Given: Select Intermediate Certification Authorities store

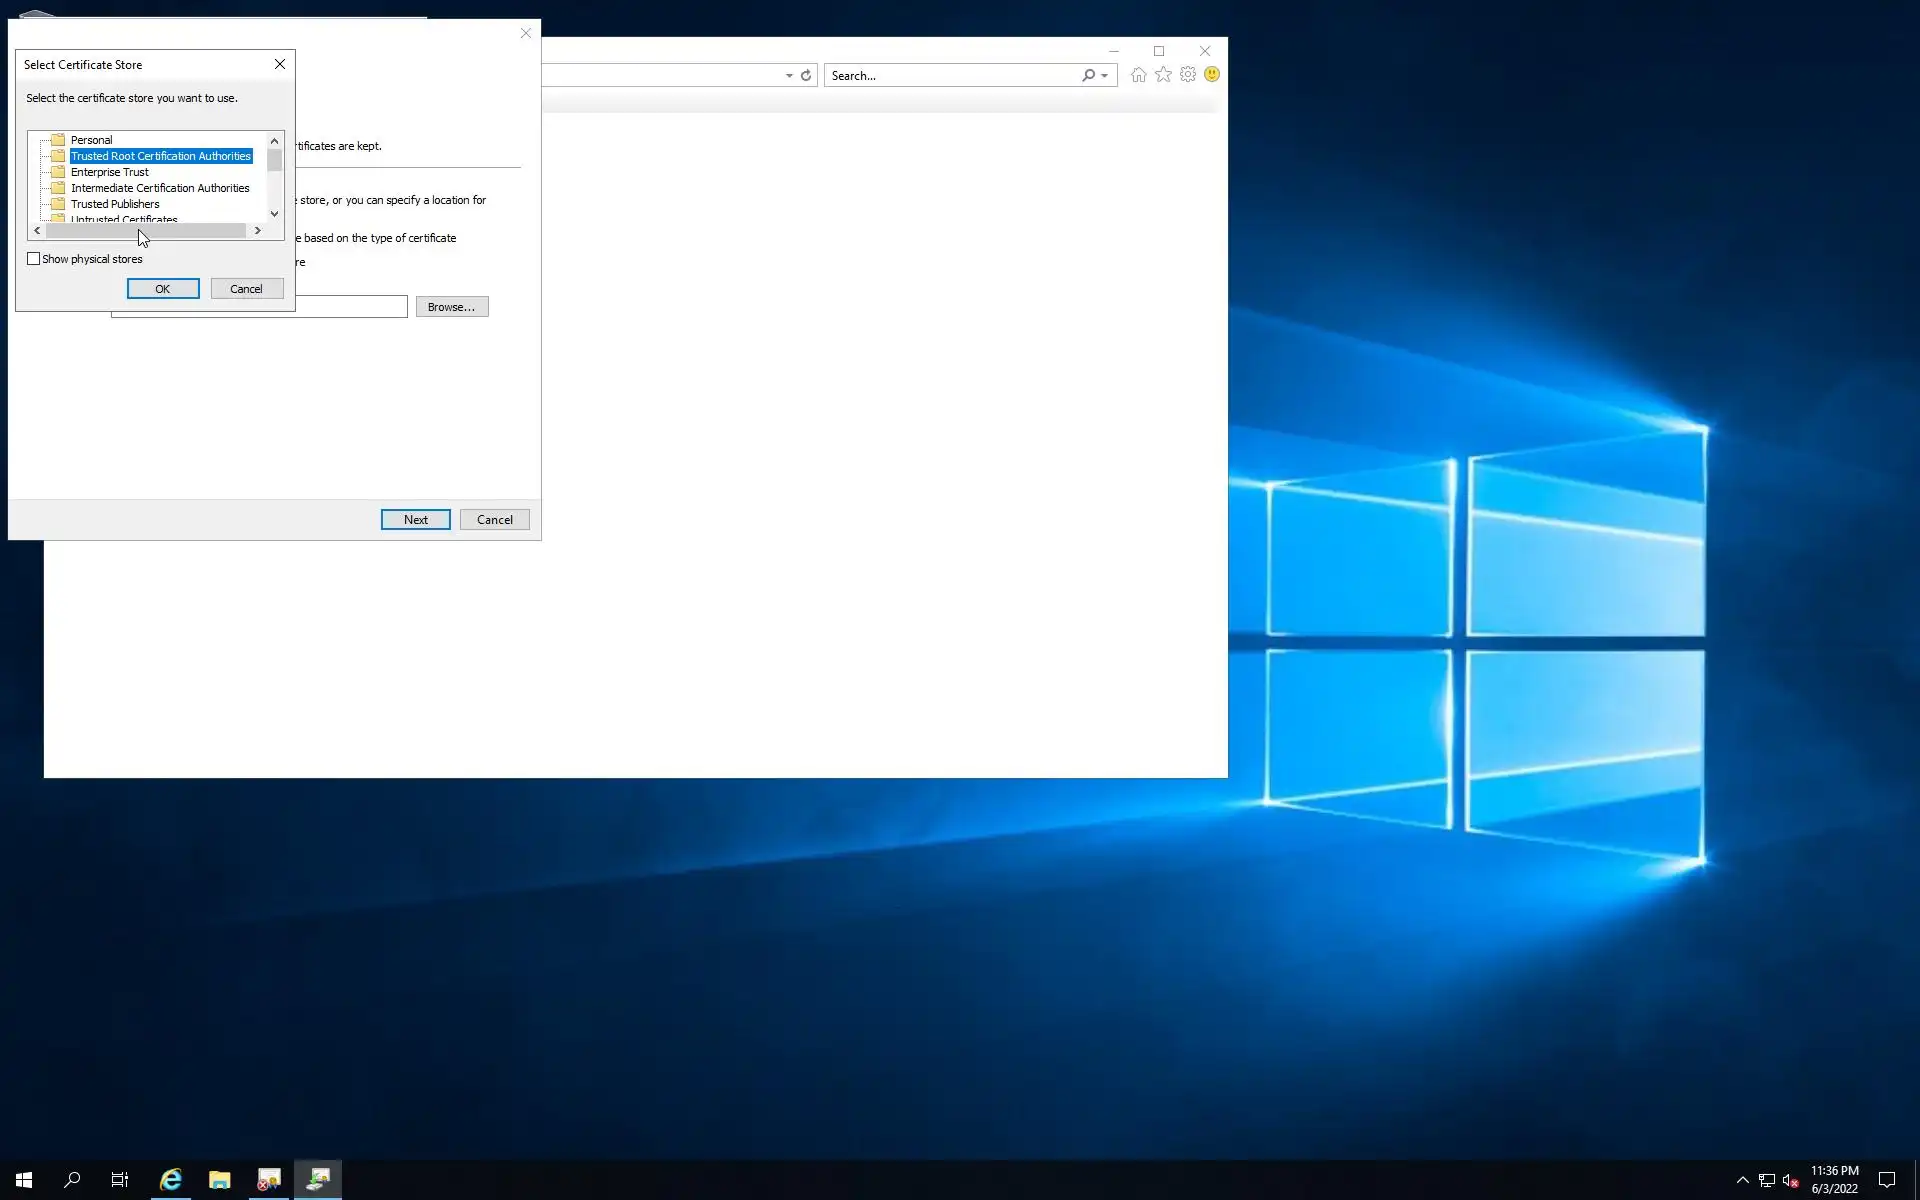Looking at the screenshot, I should 160,188.
